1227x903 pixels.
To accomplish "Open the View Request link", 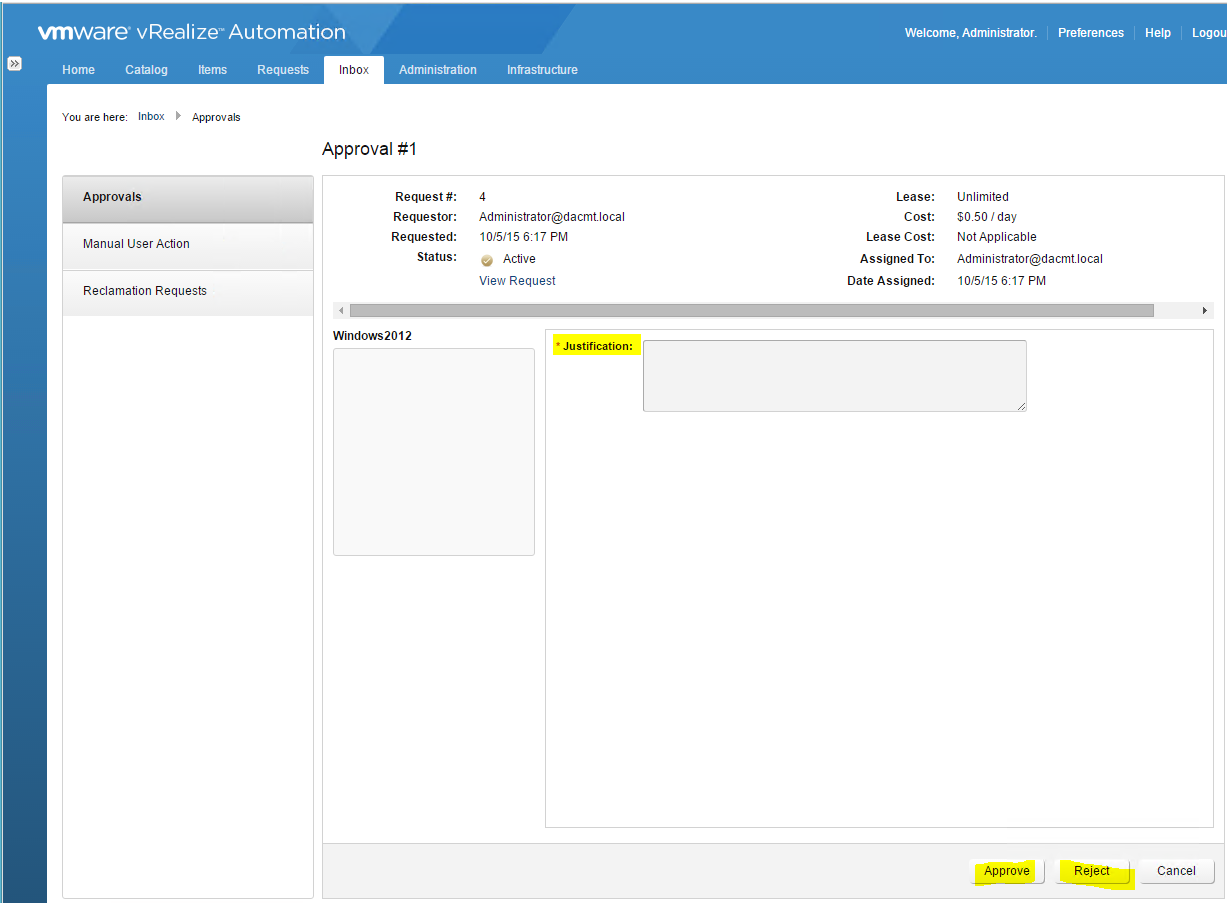I will click(x=517, y=281).
